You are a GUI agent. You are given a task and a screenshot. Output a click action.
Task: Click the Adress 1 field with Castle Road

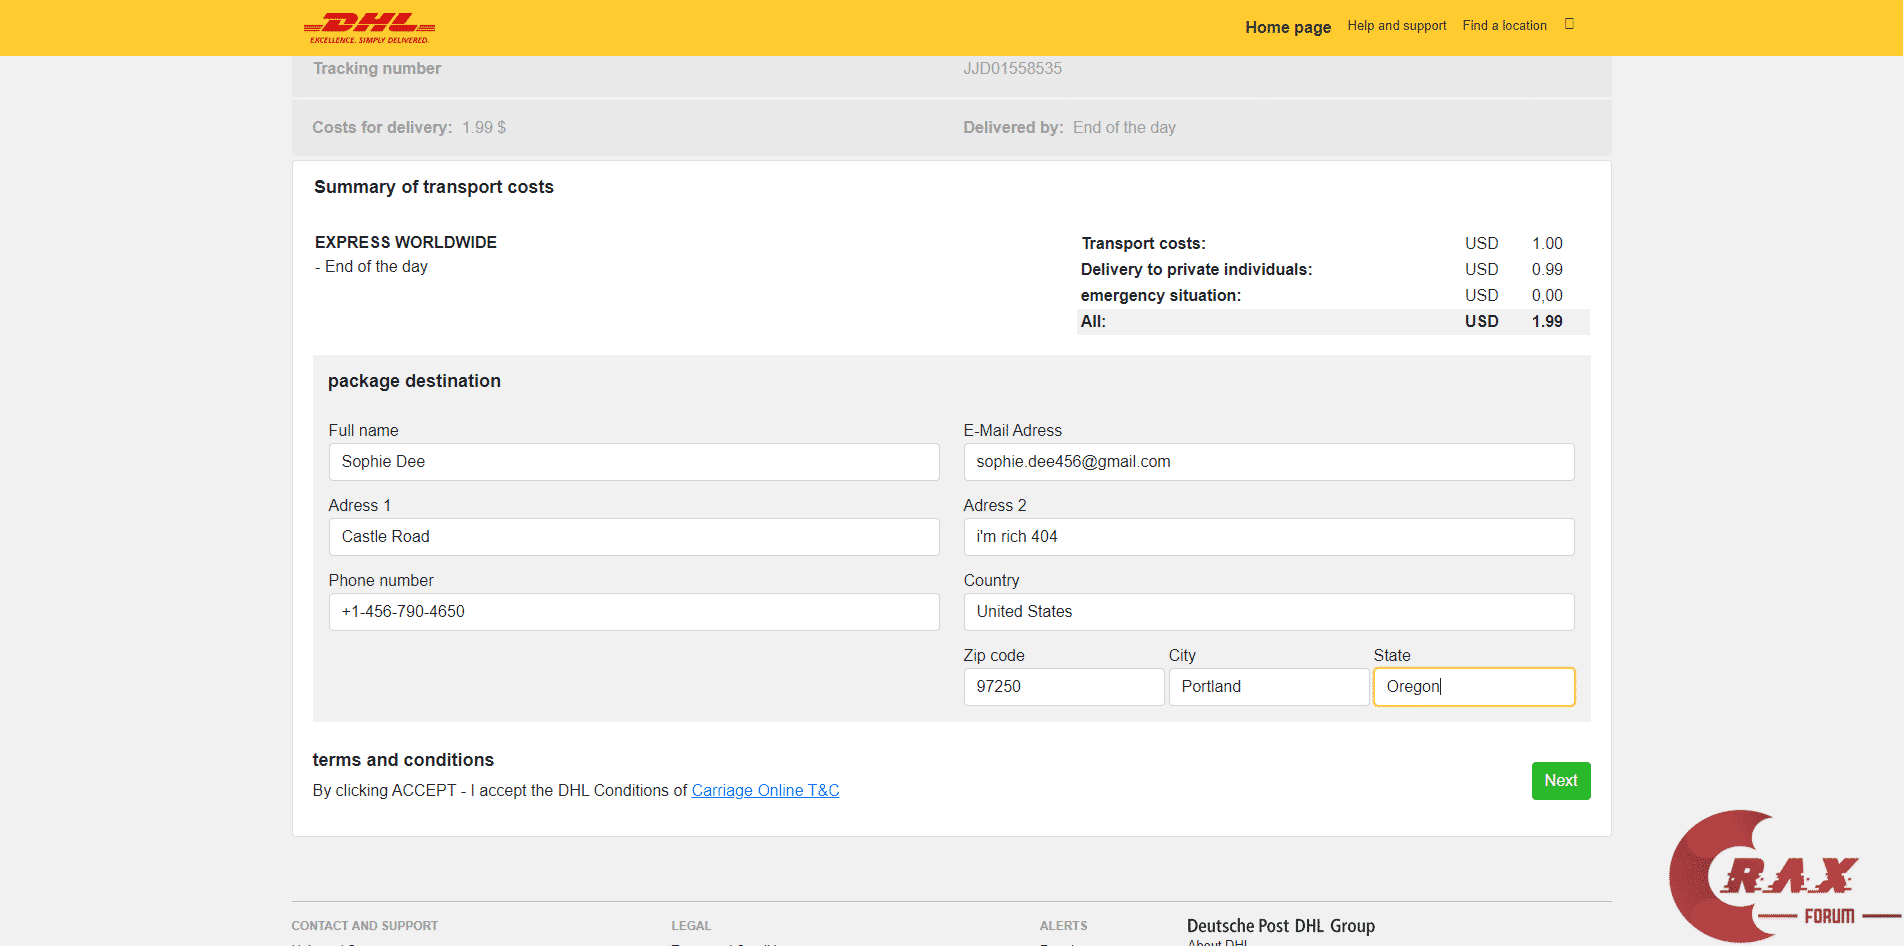(634, 537)
